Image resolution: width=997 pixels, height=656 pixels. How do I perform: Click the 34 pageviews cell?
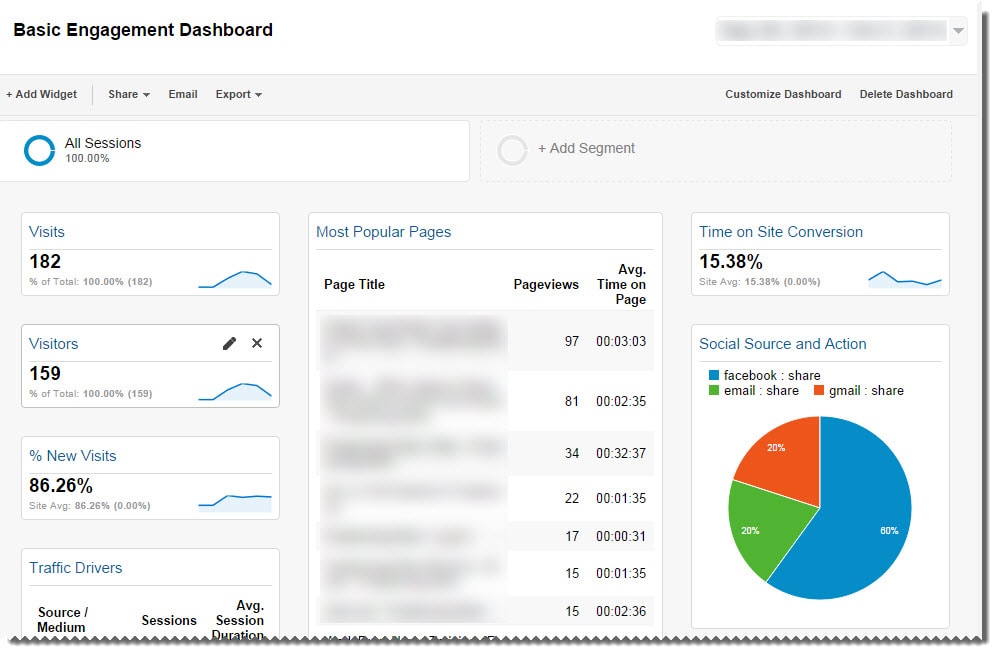572,454
